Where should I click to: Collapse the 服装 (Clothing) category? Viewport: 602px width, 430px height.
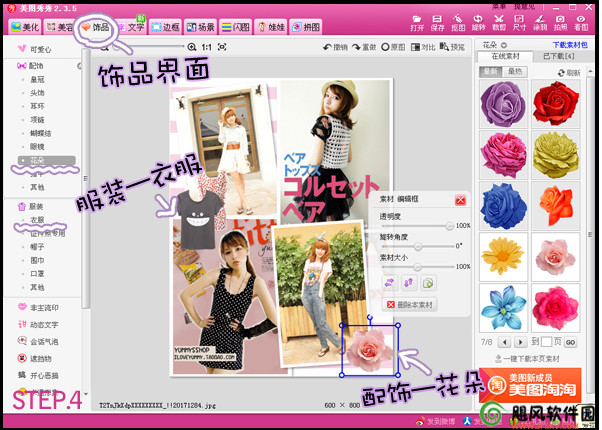(x=35, y=205)
